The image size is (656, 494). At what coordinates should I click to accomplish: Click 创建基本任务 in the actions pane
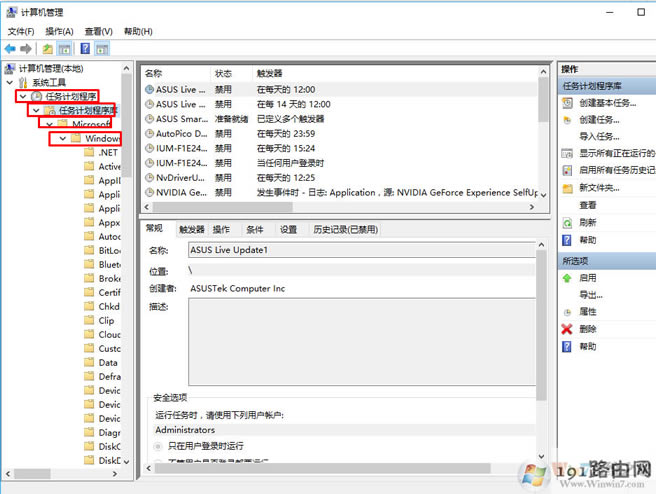point(607,103)
